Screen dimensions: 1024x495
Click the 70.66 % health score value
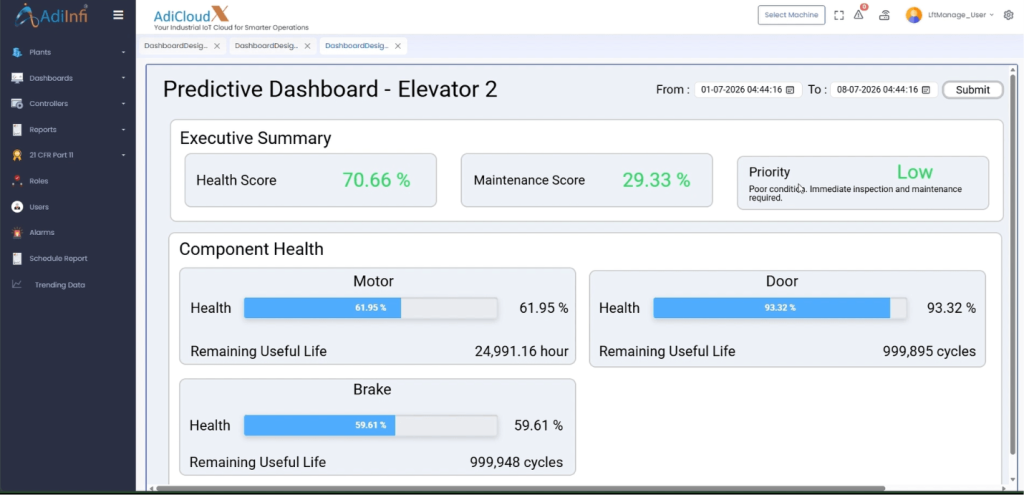(377, 180)
